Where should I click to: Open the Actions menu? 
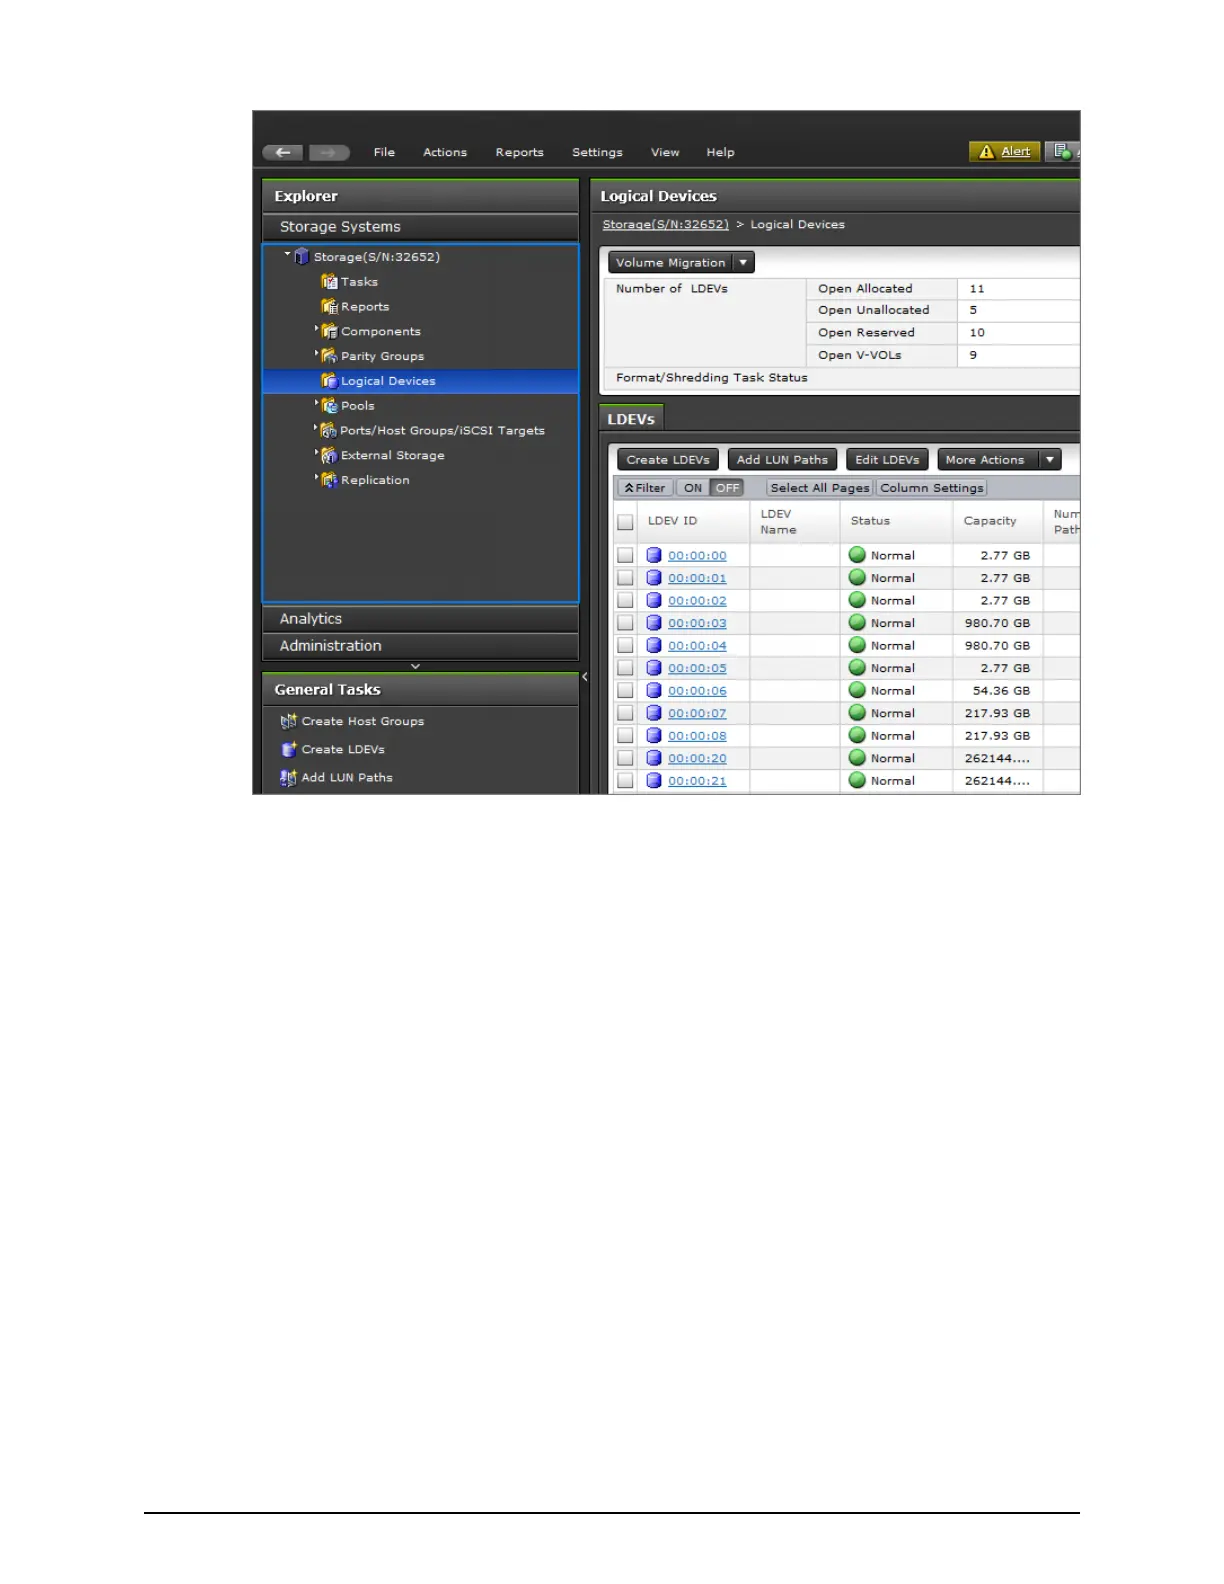coord(445,152)
